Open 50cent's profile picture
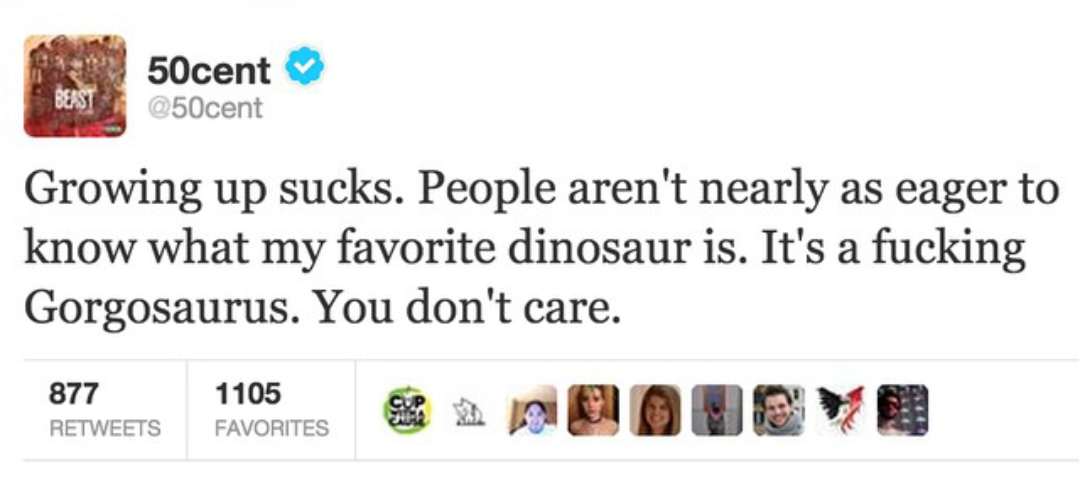The width and height of the screenshot is (1079, 496). tap(75, 86)
